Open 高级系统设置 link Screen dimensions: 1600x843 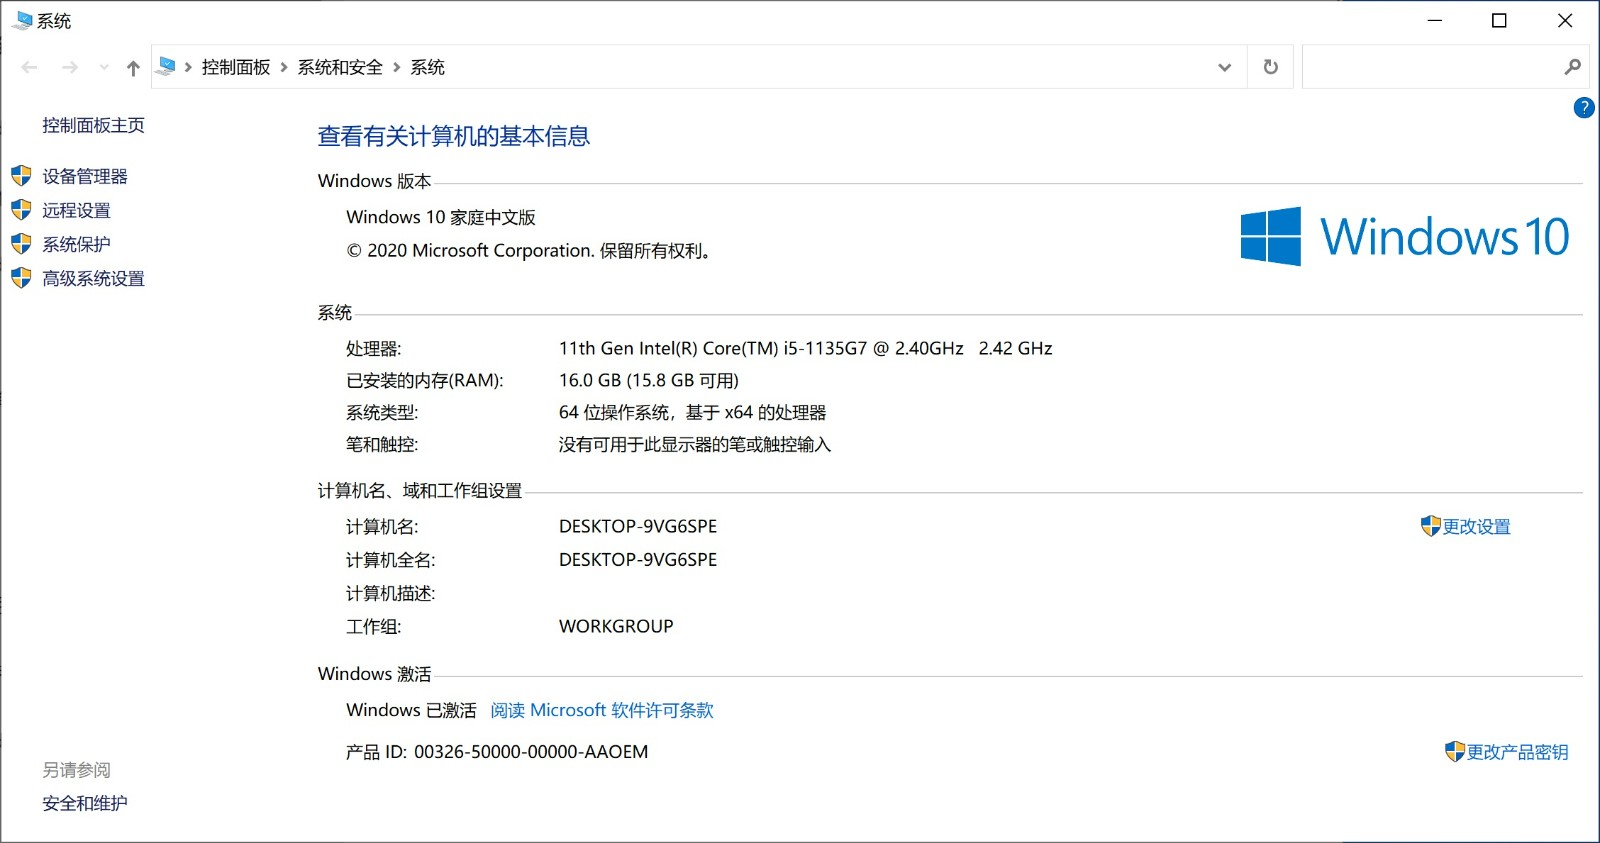93,278
